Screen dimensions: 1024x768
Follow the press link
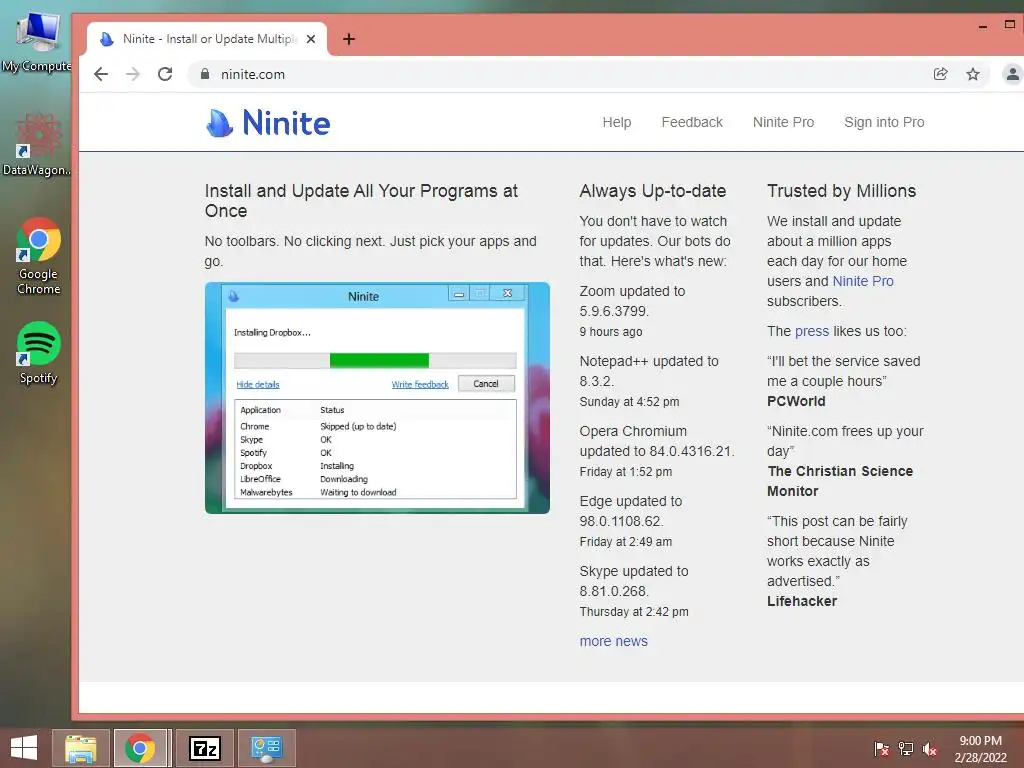[x=812, y=331]
